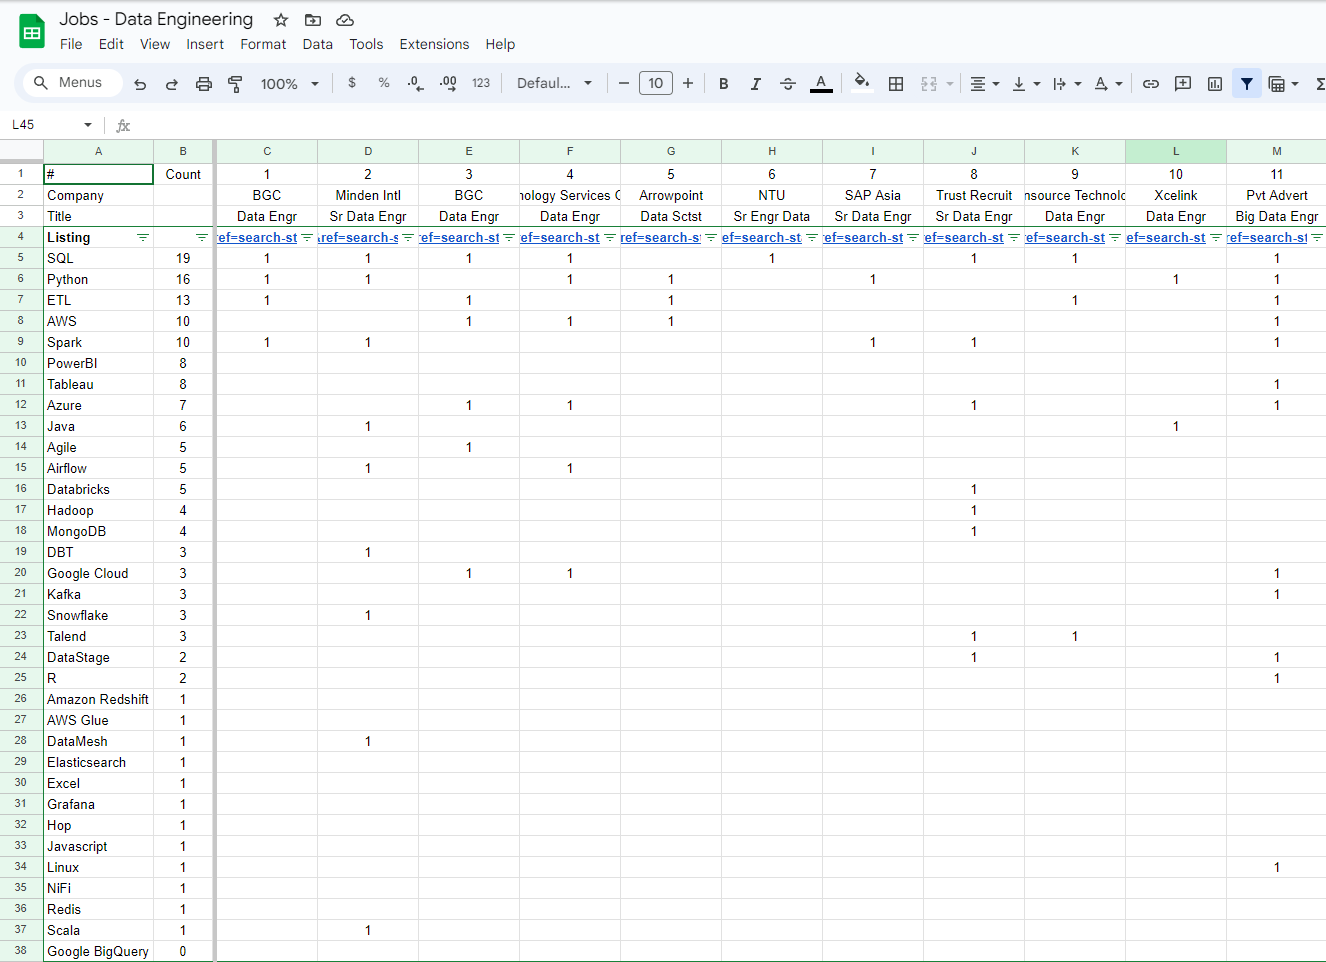This screenshot has width=1326, height=962.
Task: Increase decimal places
Action: [448, 83]
